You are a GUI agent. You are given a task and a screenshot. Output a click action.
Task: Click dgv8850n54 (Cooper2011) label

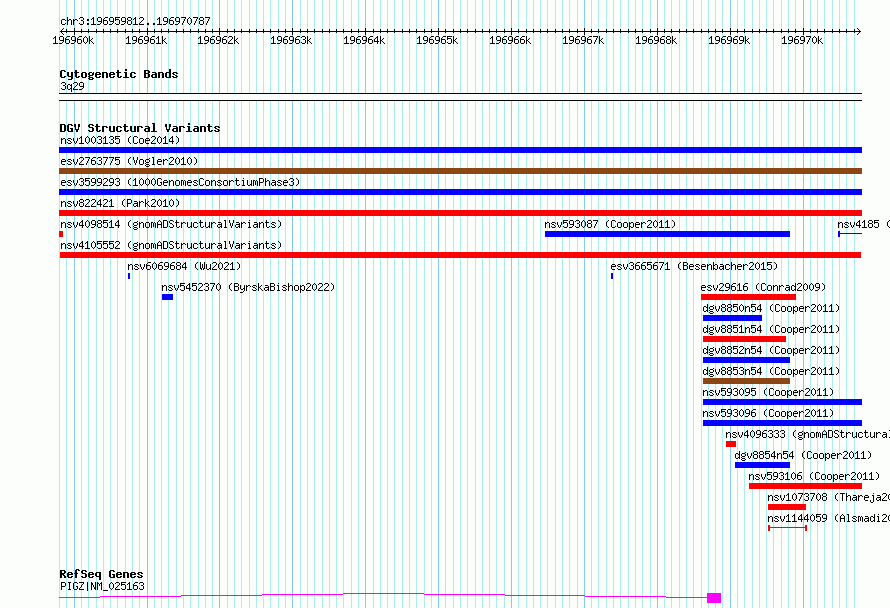point(771,308)
